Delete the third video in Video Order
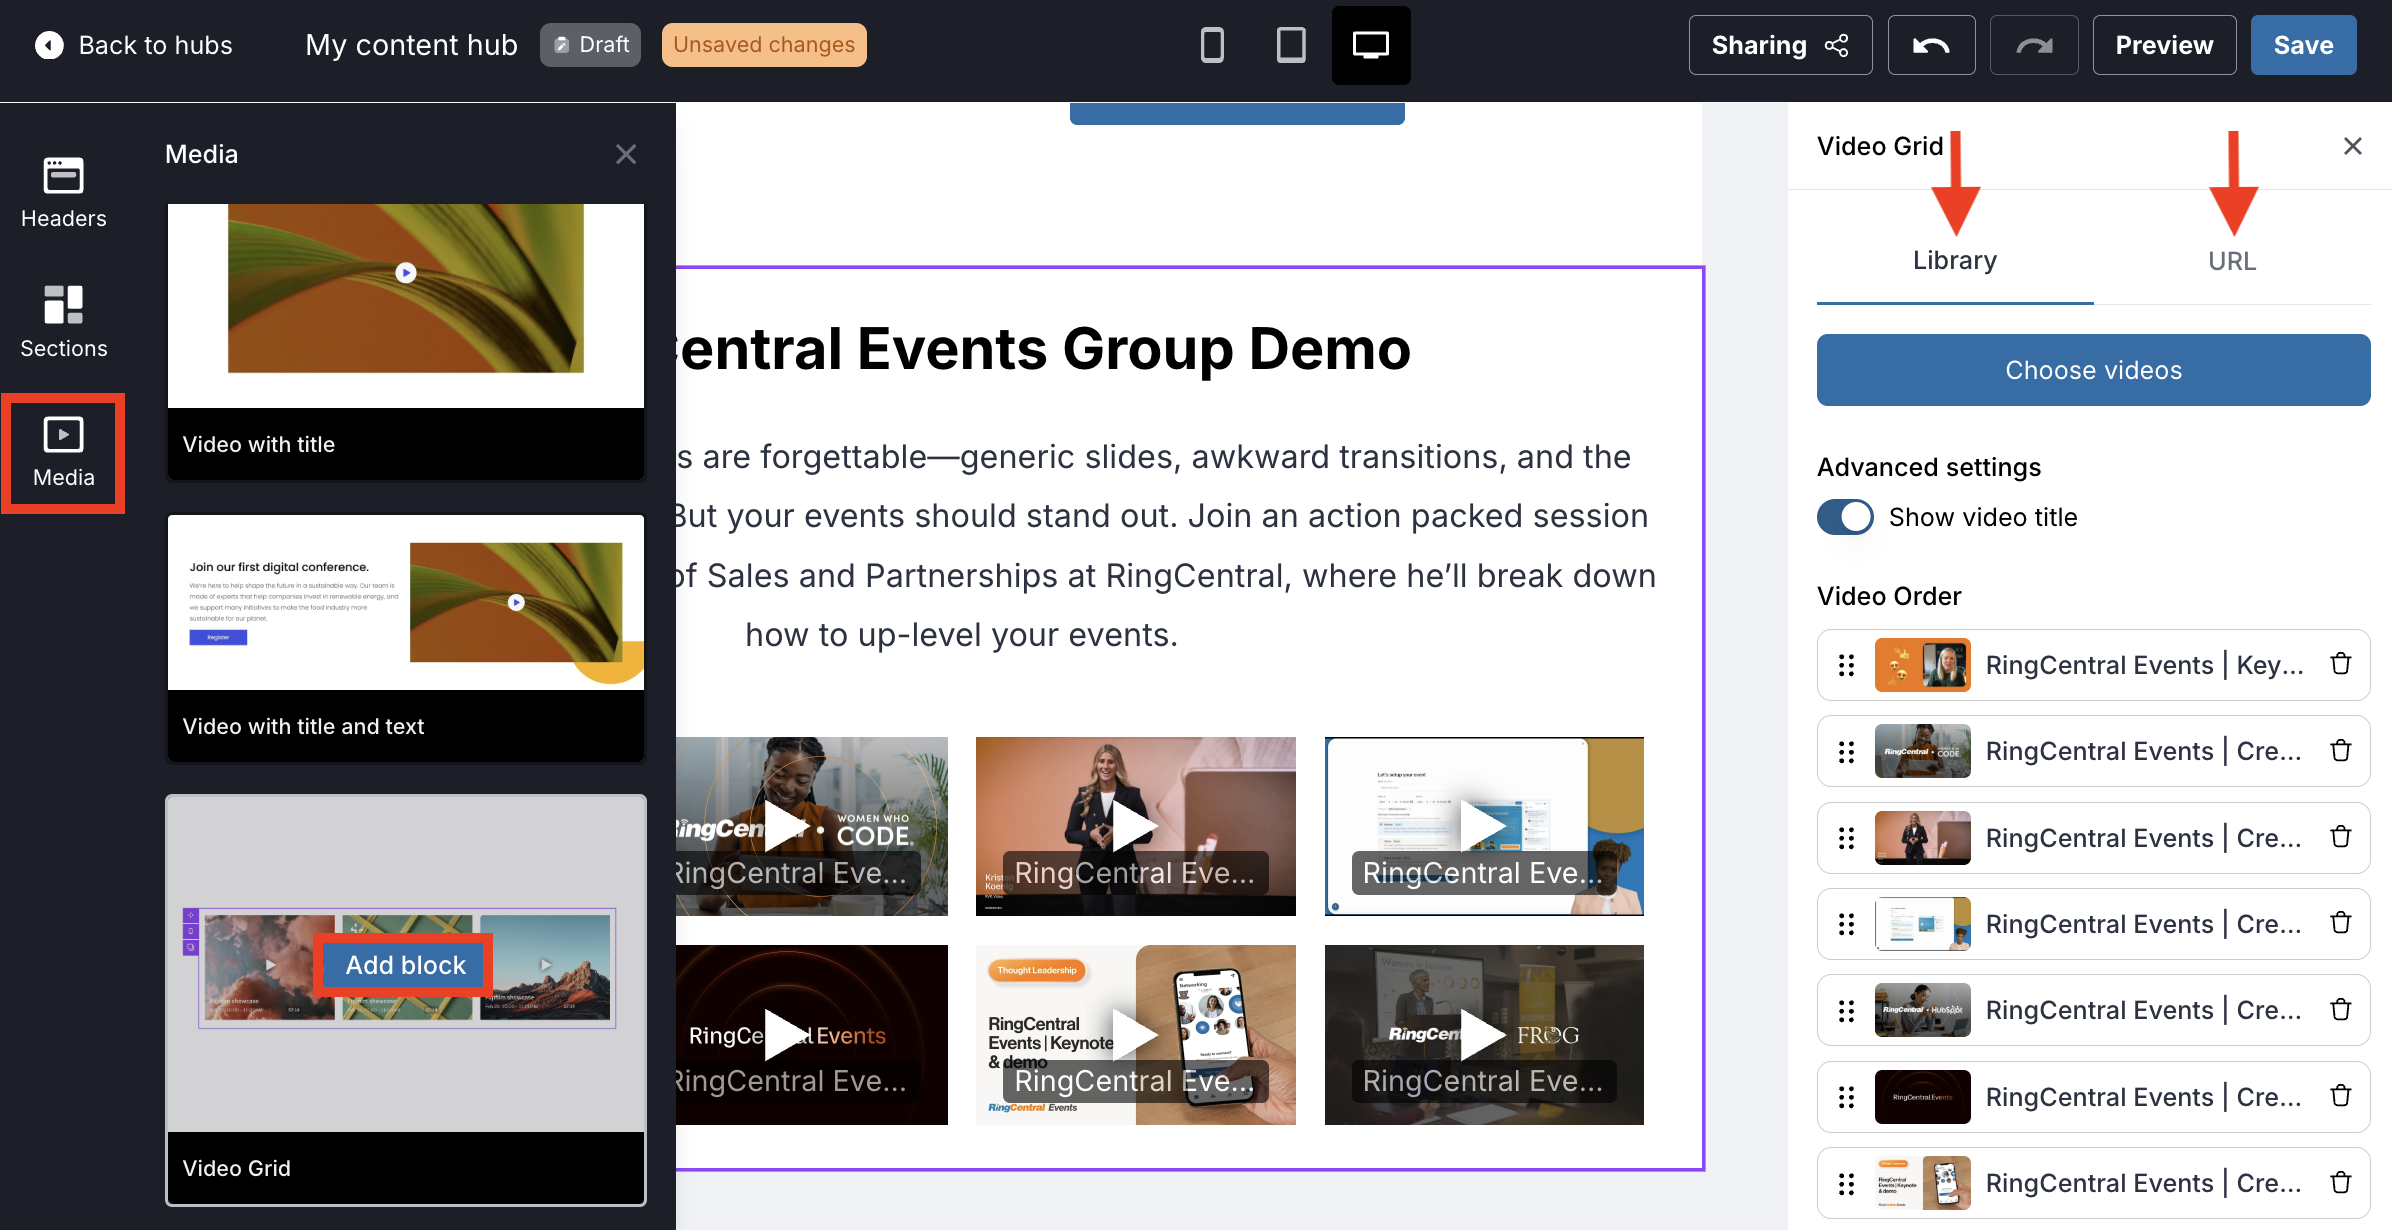2392x1230 pixels. tap(2340, 837)
